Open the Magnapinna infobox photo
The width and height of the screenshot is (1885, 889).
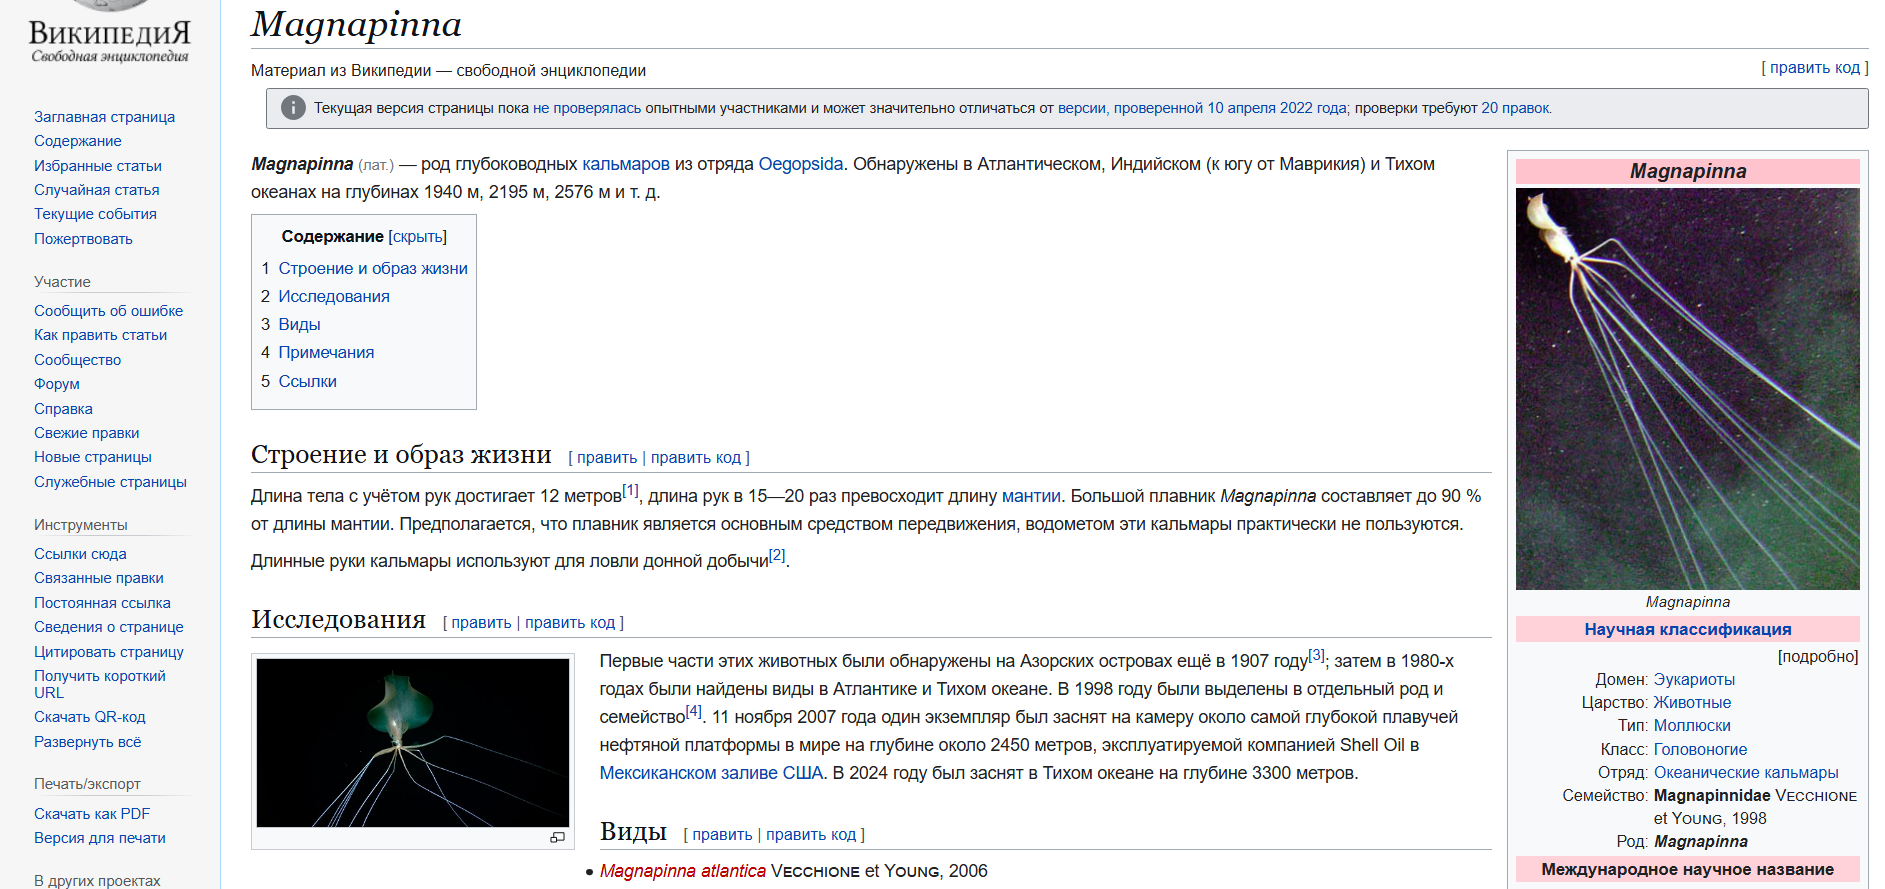tap(1687, 389)
